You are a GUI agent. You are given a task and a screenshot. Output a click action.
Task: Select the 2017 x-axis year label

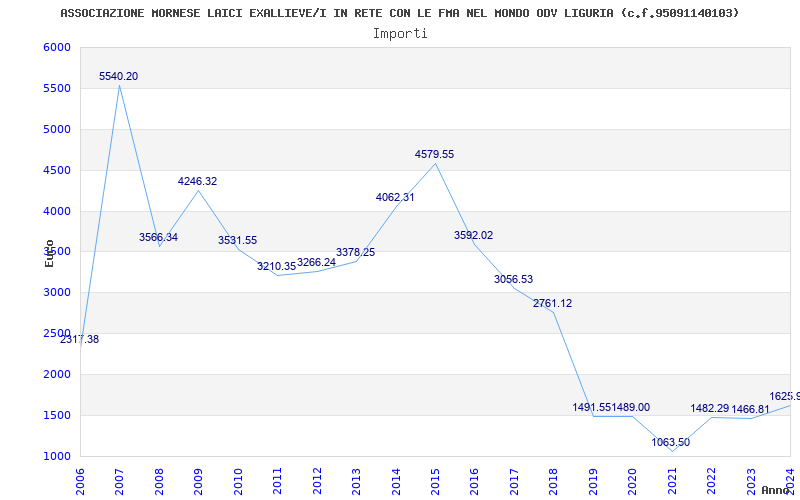514,480
